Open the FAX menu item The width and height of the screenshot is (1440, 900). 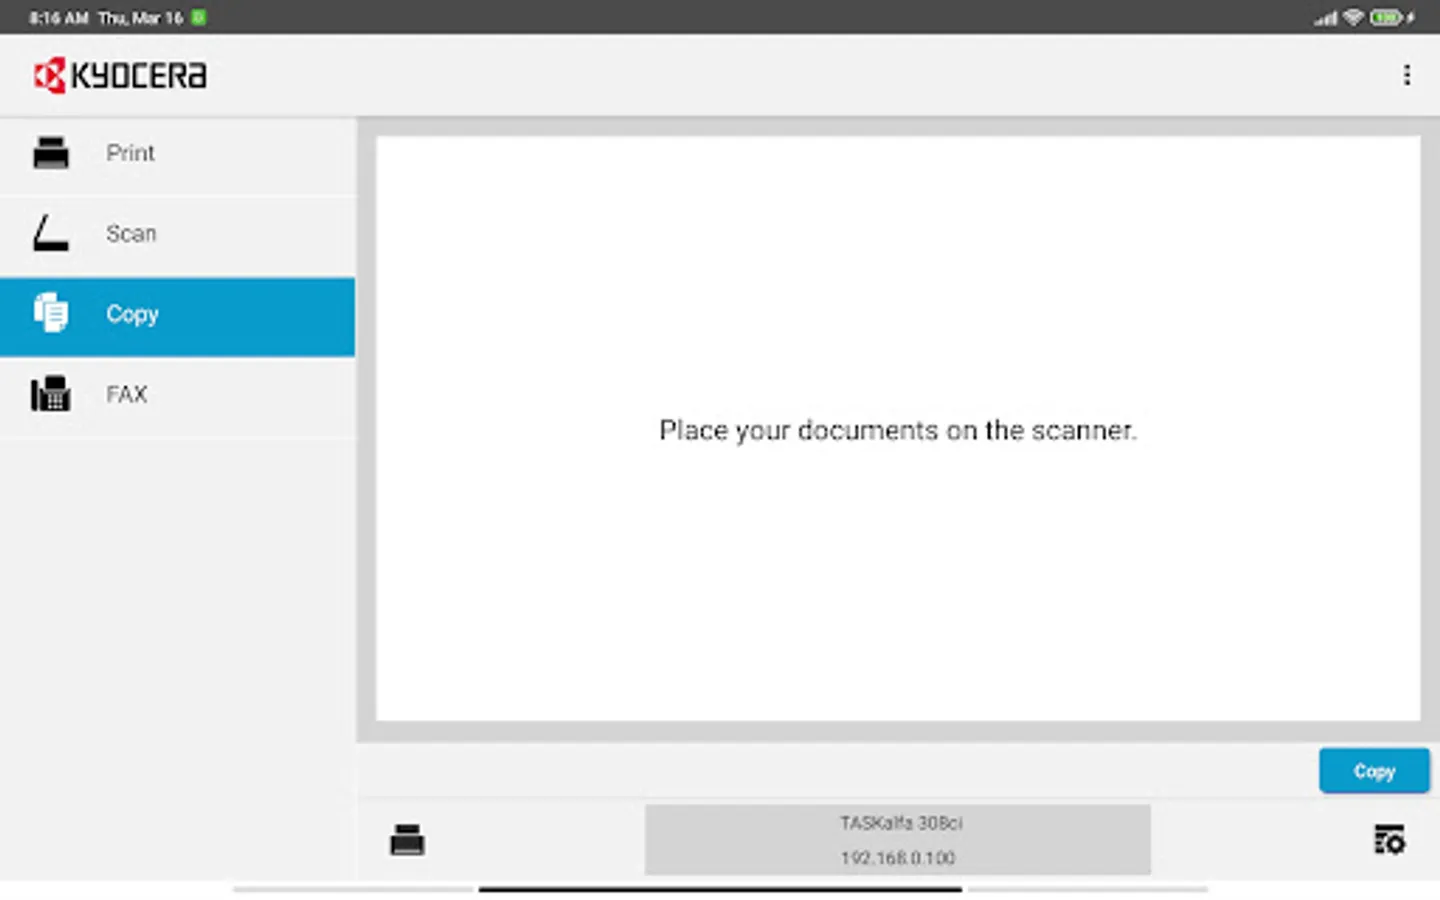pyautogui.click(x=178, y=396)
